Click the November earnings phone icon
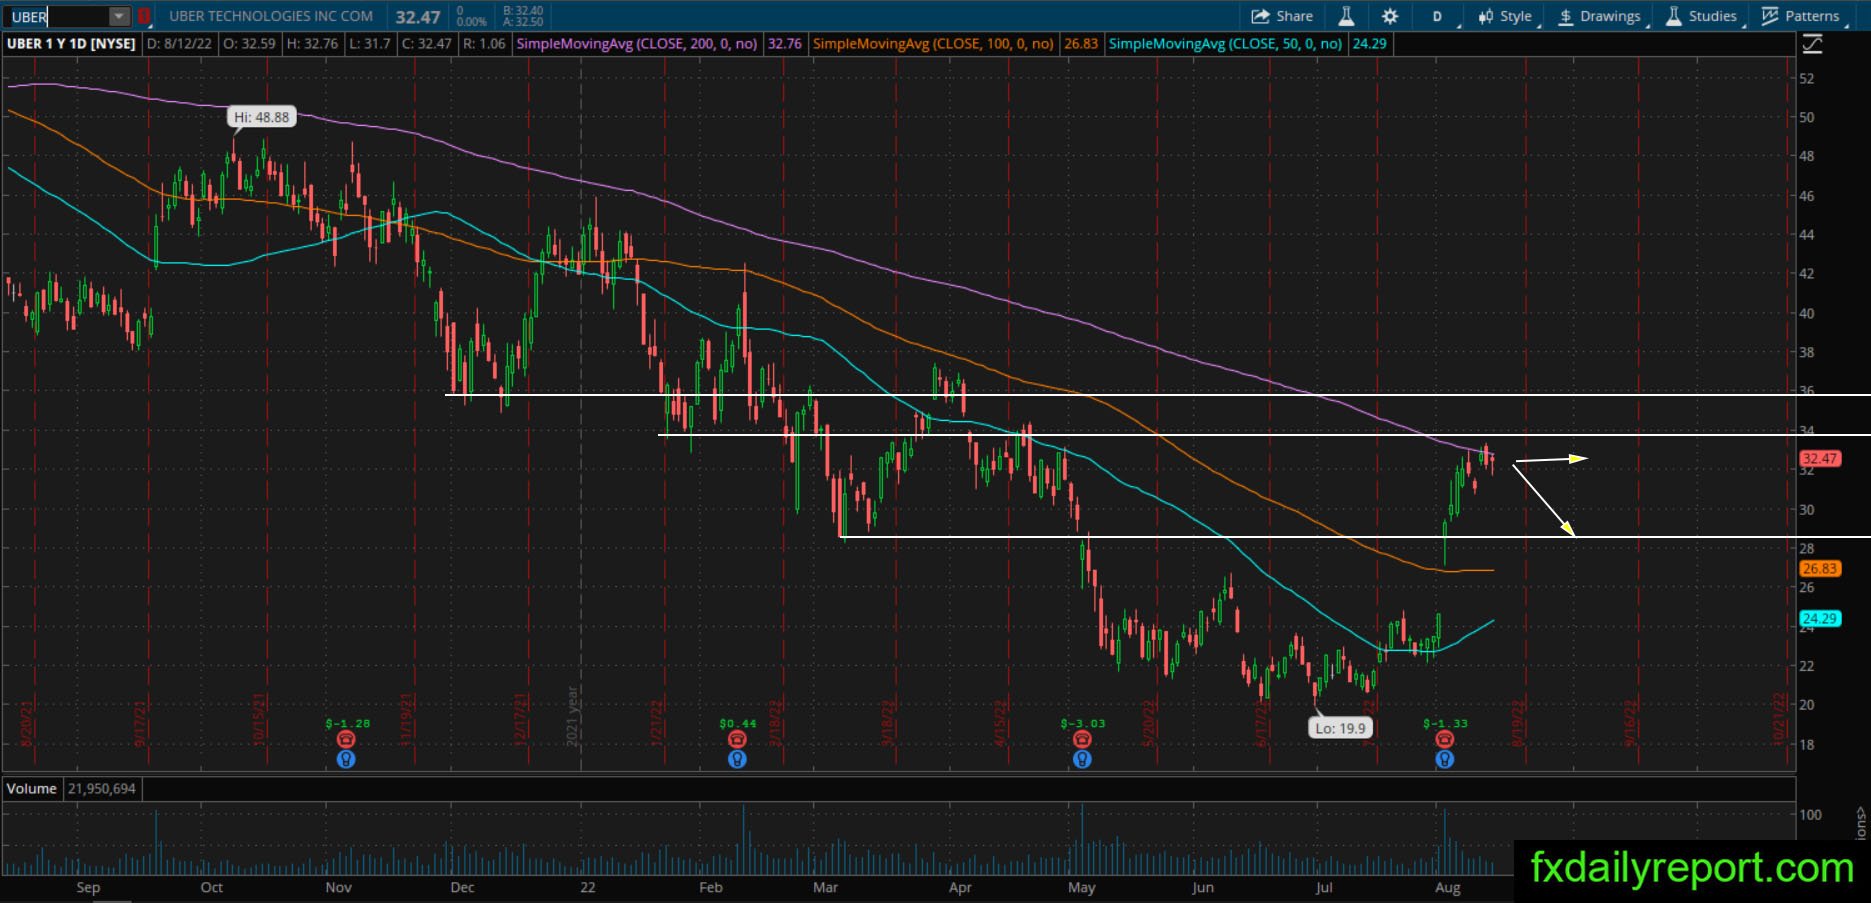Viewport: 1871px width, 903px height. point(346,739)
